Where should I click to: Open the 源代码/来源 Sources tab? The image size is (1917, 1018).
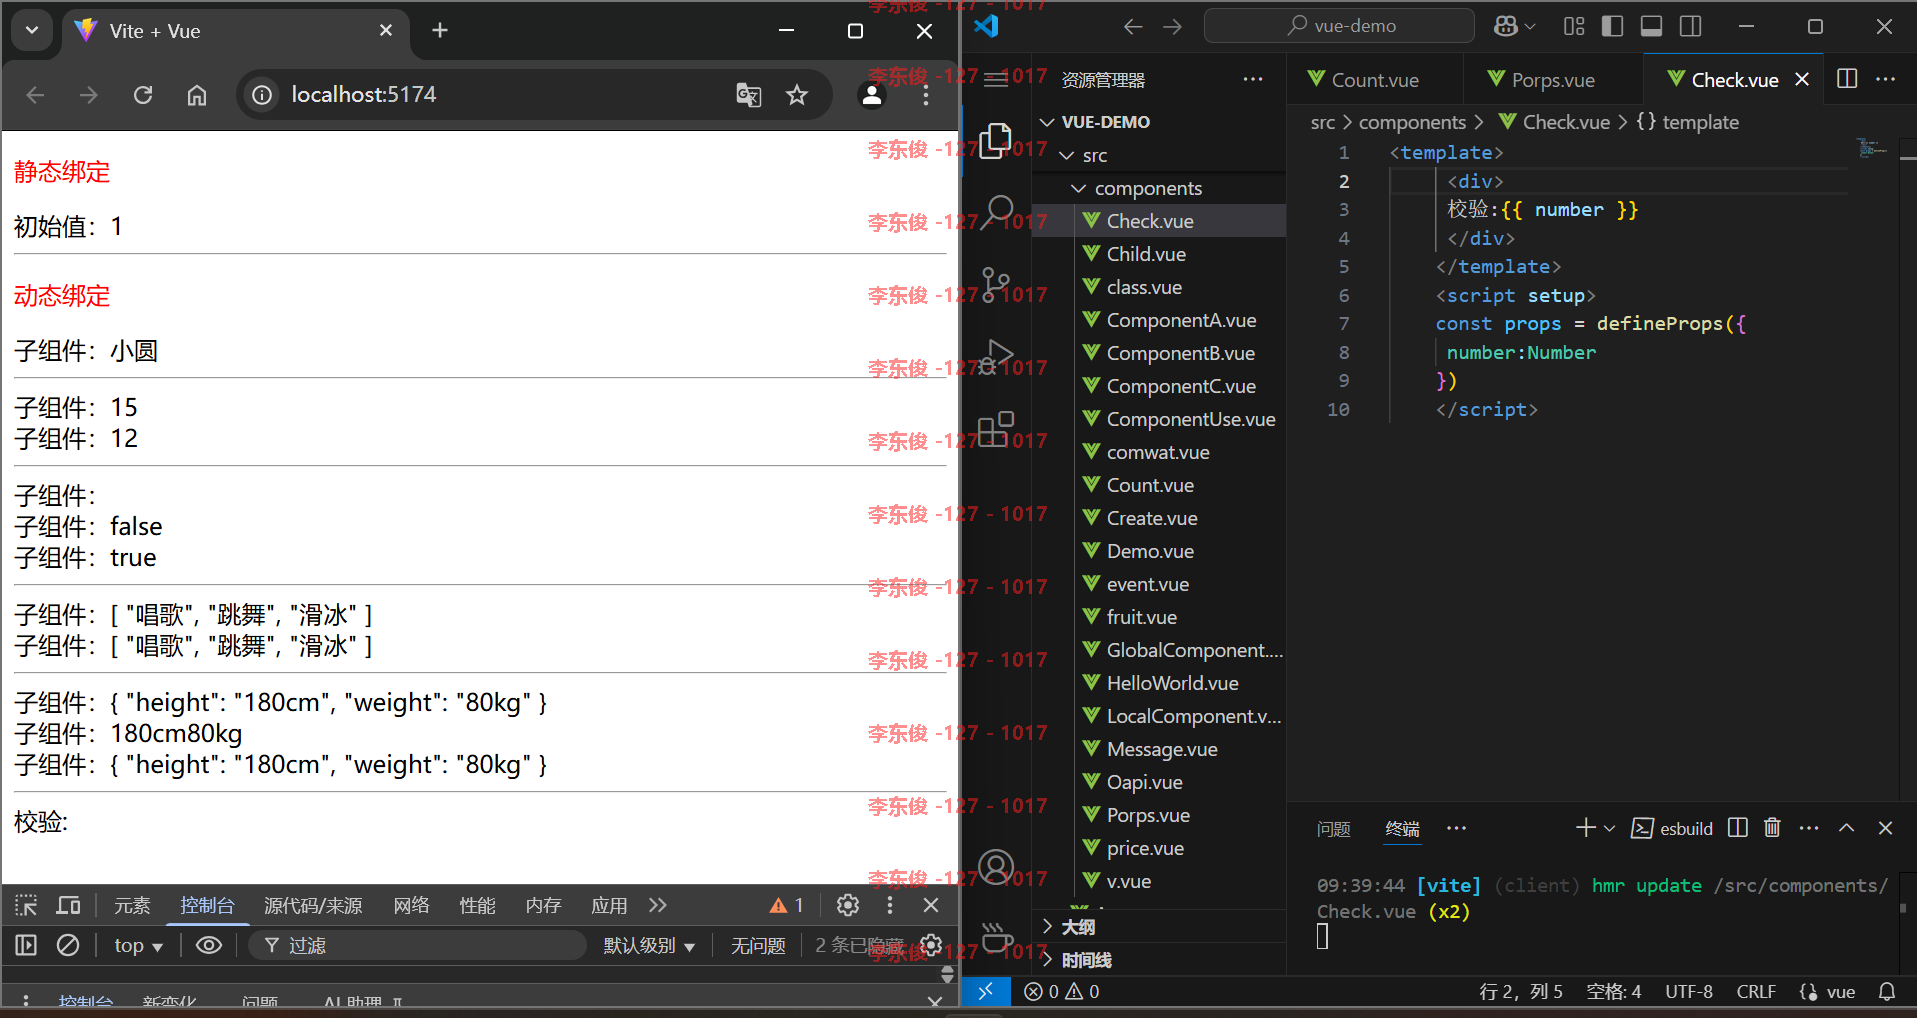tap(313, 905)
